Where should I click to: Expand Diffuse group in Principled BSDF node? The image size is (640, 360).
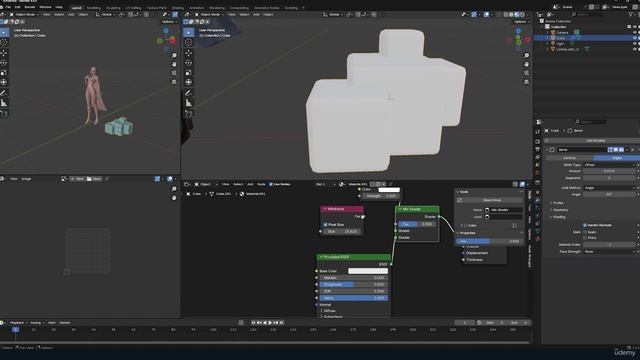(x=327, y=311)
